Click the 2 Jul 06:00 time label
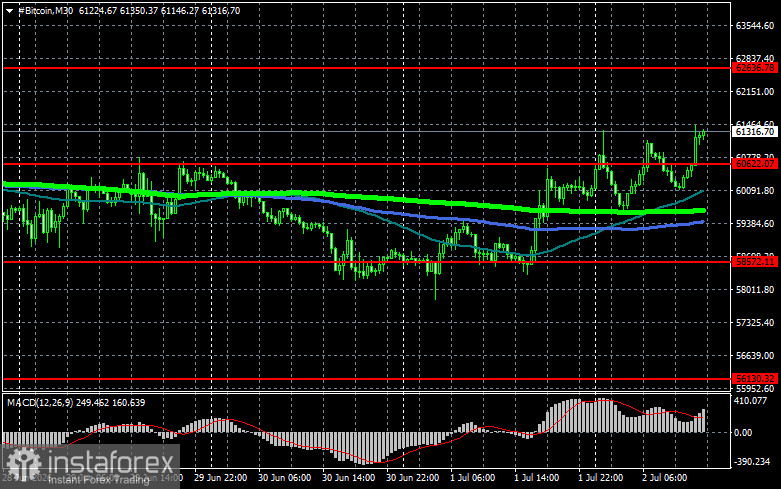This screenshot has width=781, height=489. coord(664,478)
